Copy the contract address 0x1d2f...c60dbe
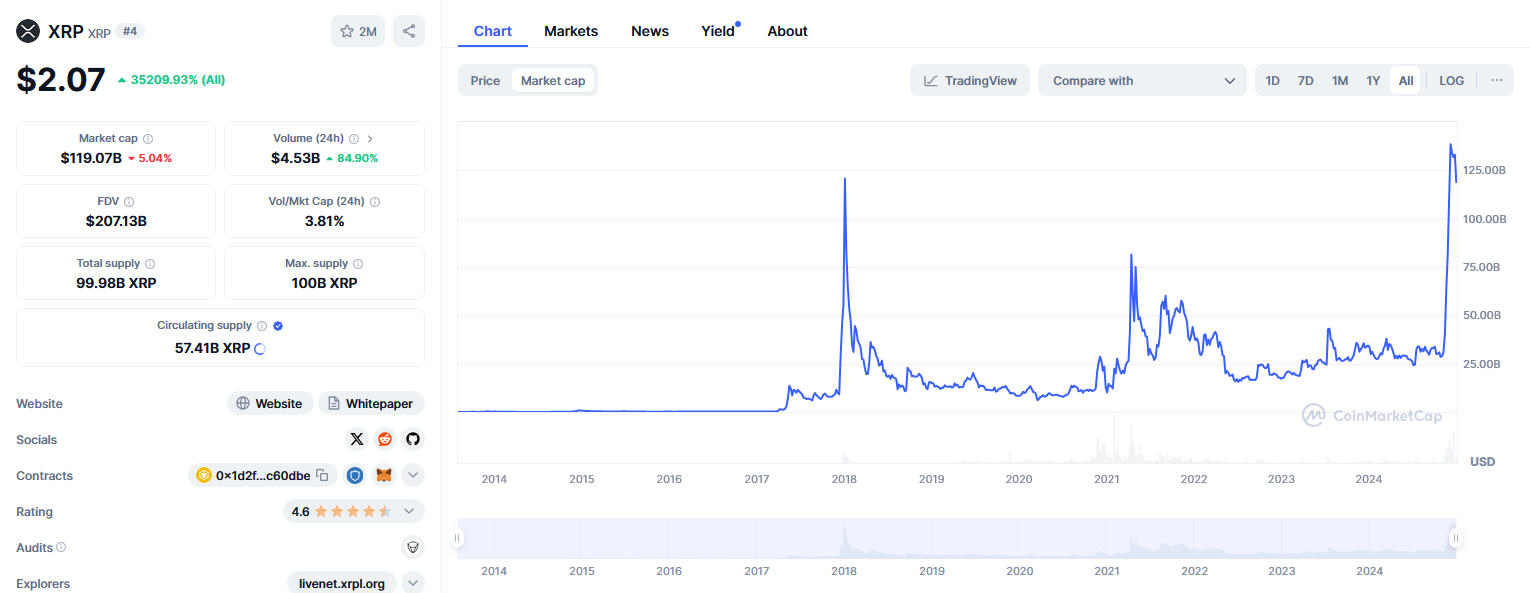1530x593 pixels. point(322,476)
